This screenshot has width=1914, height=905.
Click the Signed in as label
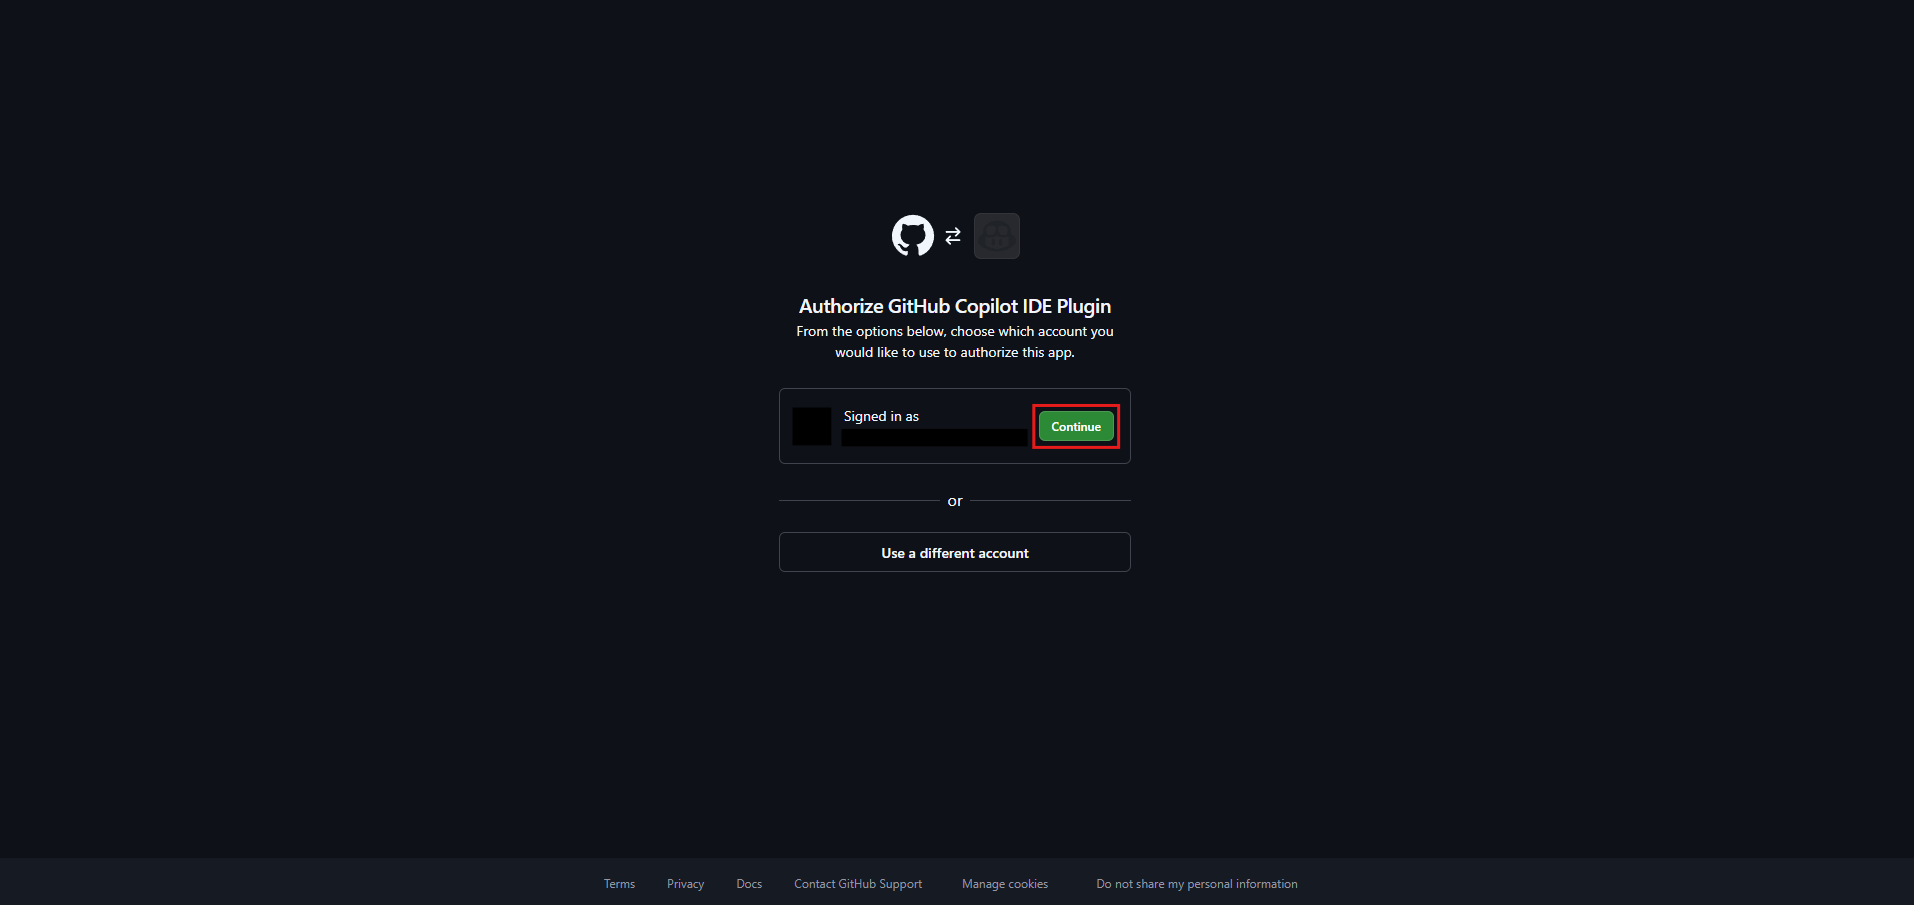pyautogui.click(x=881, y=416)
